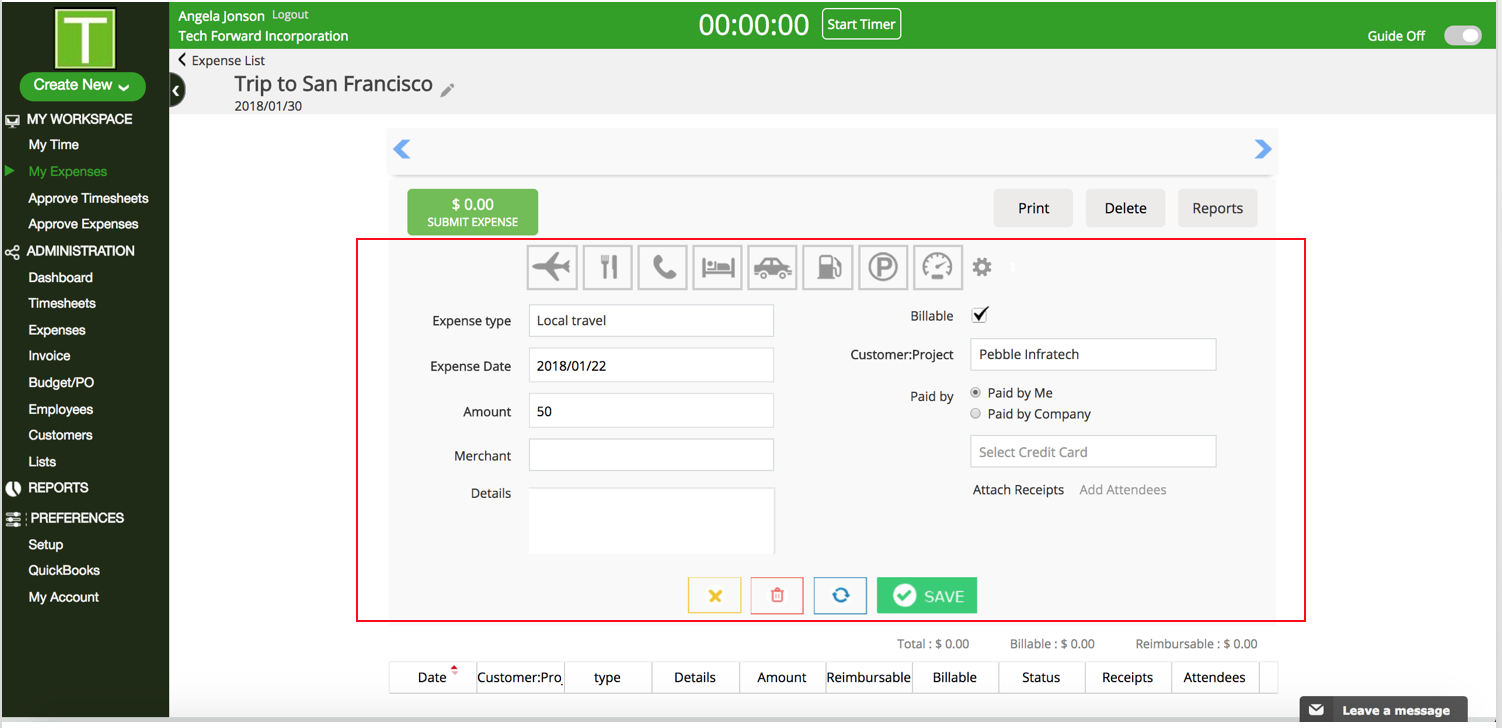Open Approve Timesheets in sidebar
Image resolution: width=1502 pixels, height=728 pixels.
pyautogui.click(x=88, y=198)
